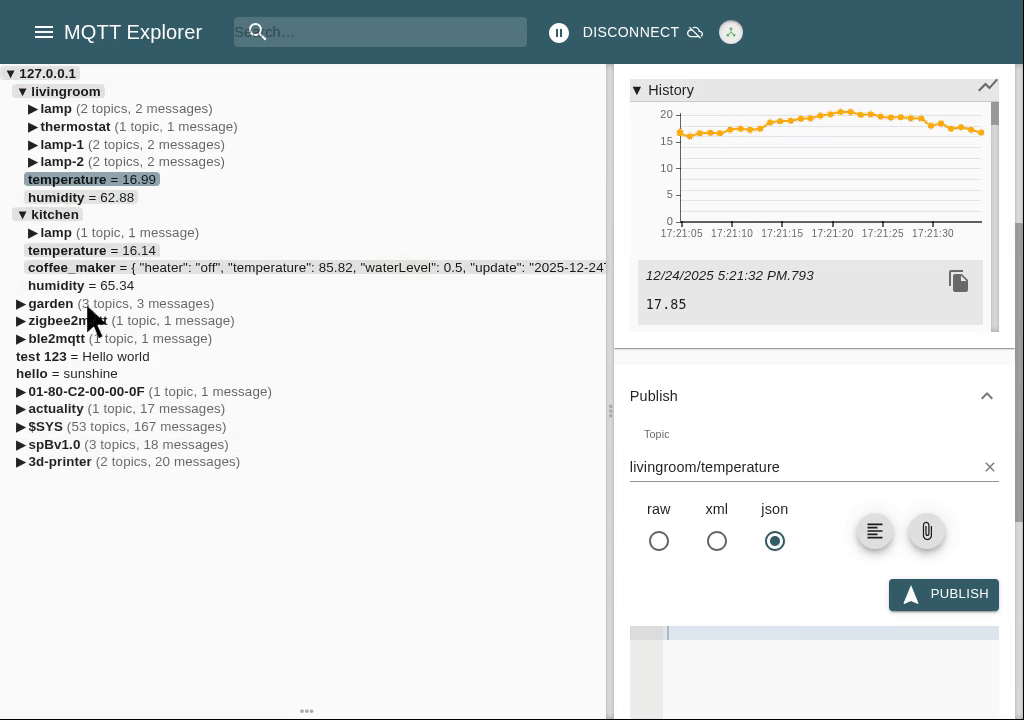This screenshot has height=720, width=1024.
Task: Open the history chart view icon
Action: pos(987,86)
